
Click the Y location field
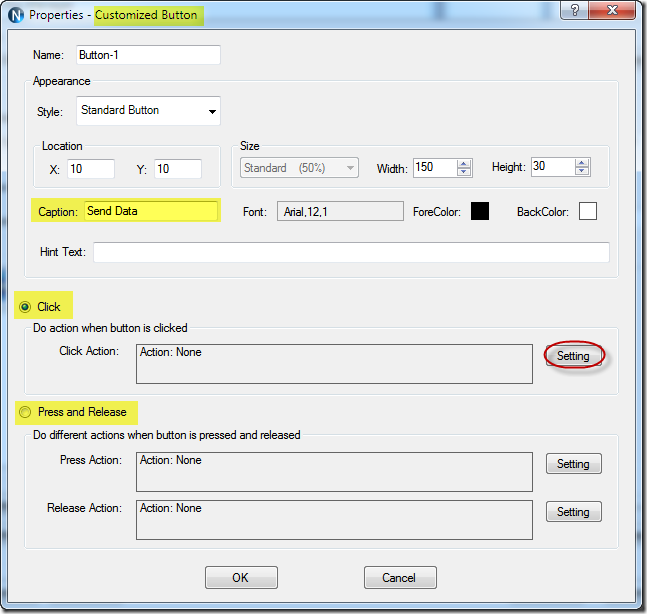click(x=178, y=169)
